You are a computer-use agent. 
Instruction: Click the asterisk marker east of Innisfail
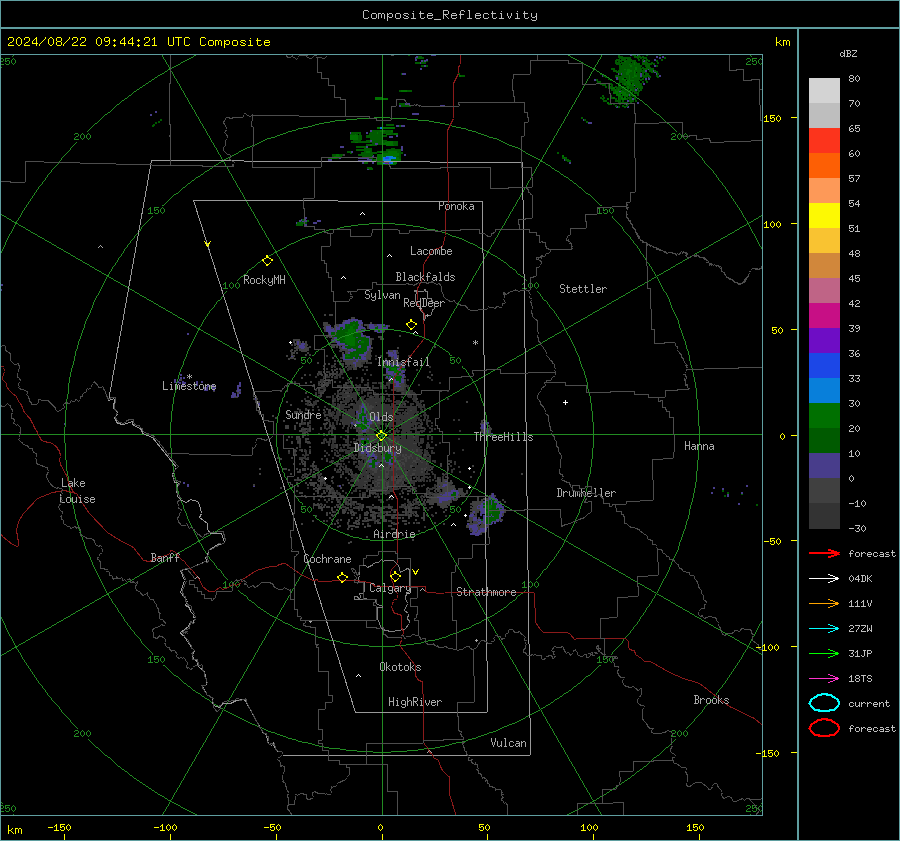(x=475, y=343)
